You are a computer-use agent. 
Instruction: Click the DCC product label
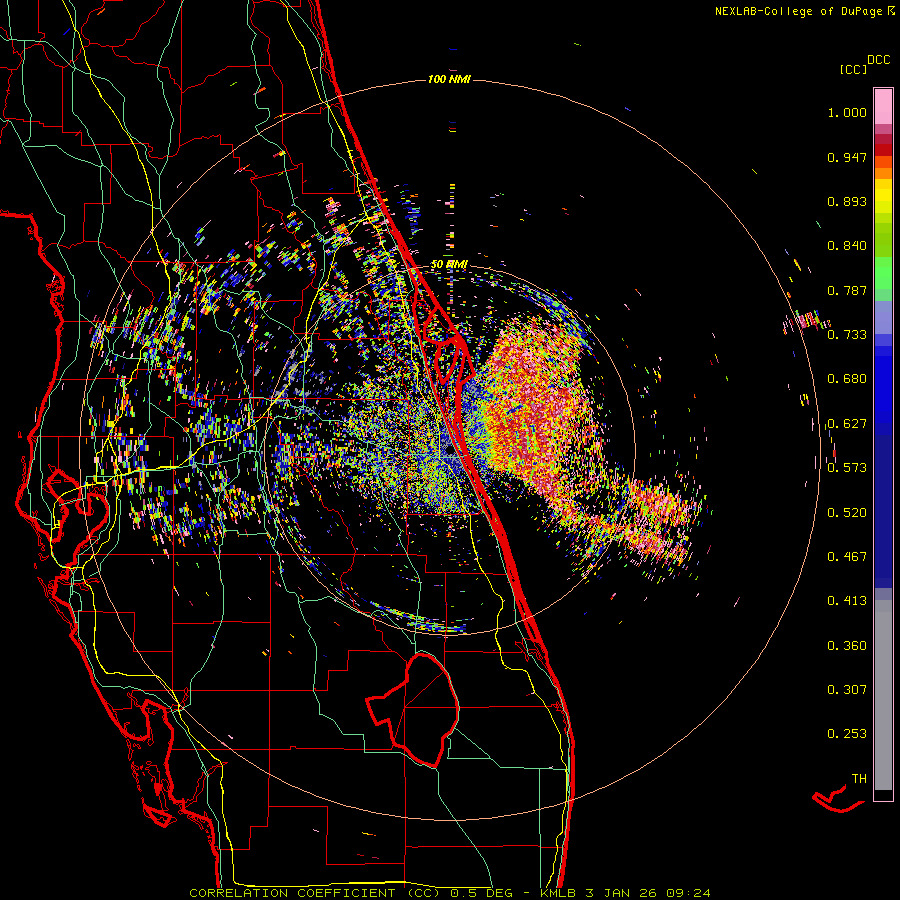click(879, 60)
